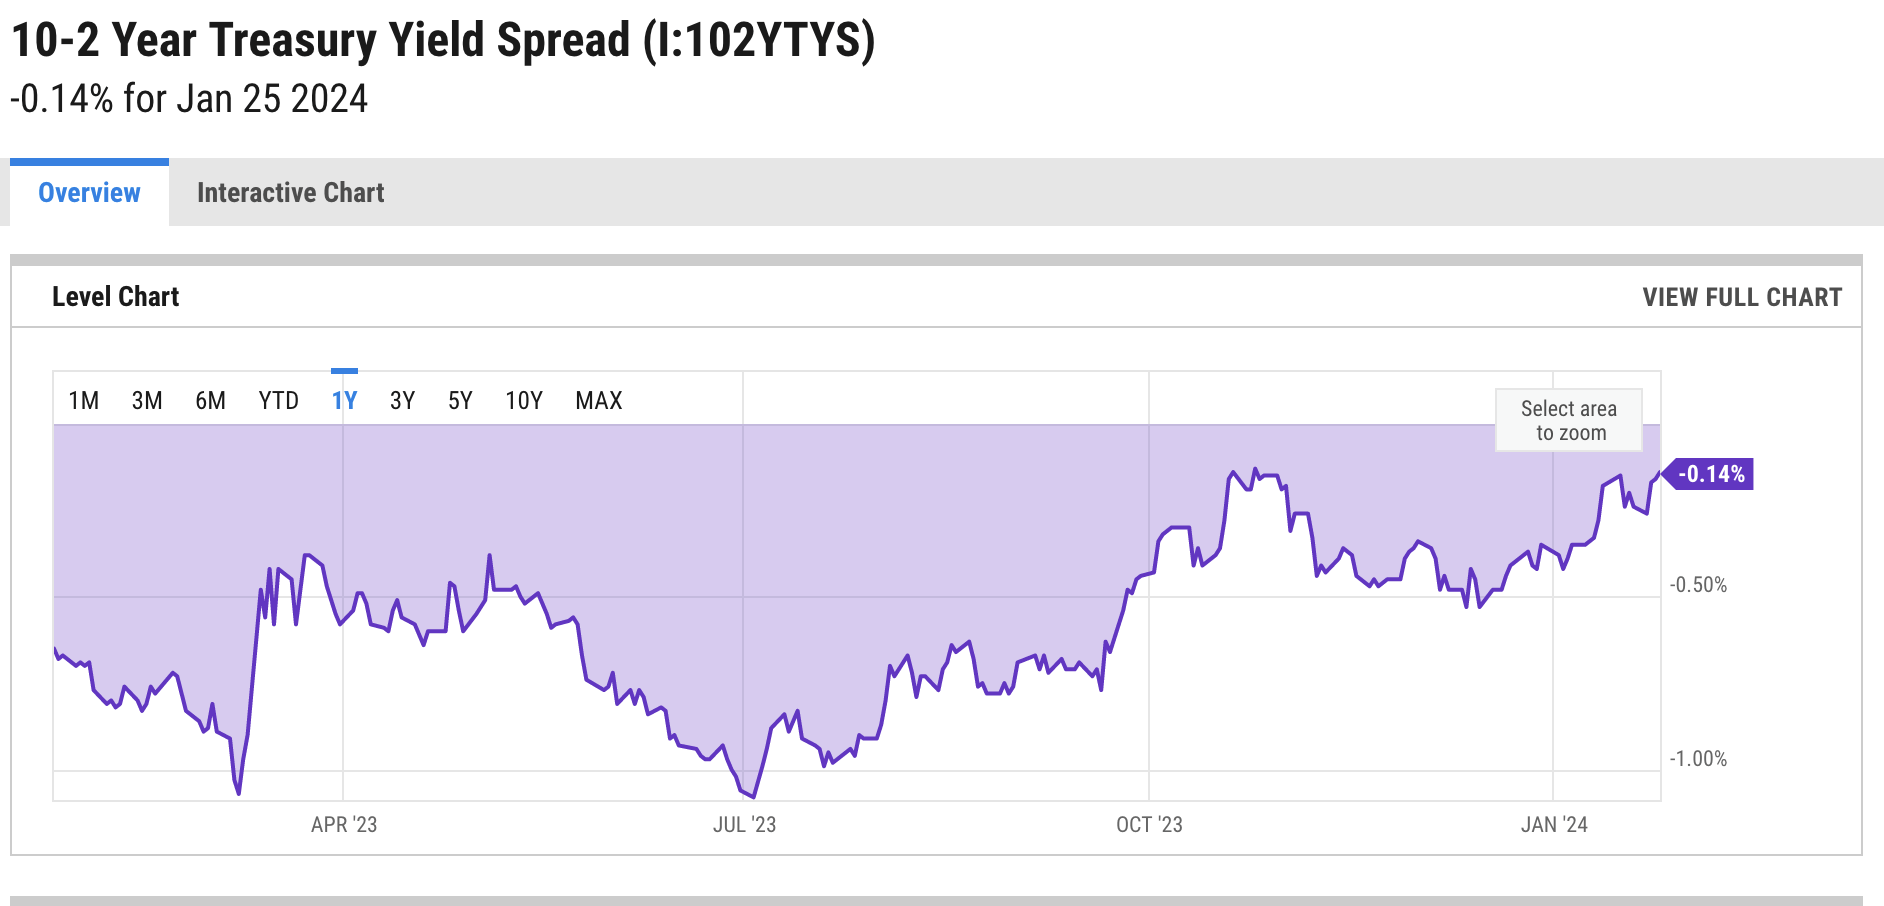Select the 3M time range
1884x906 pixels.
tap(147, 400)
